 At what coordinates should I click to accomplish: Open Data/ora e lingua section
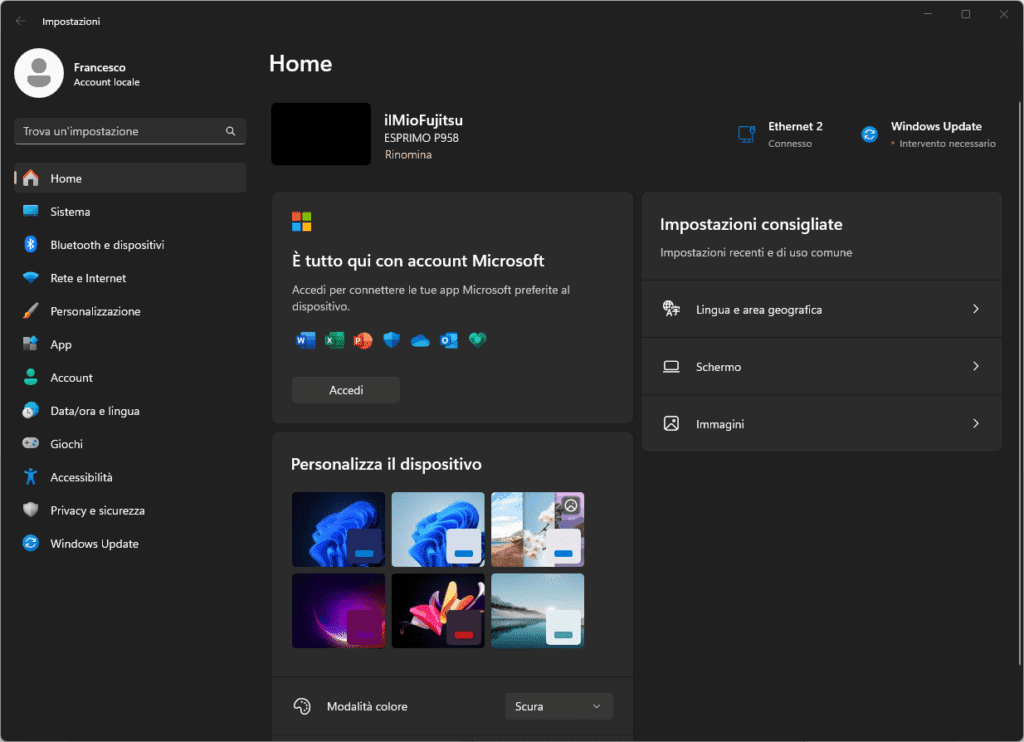95,411
